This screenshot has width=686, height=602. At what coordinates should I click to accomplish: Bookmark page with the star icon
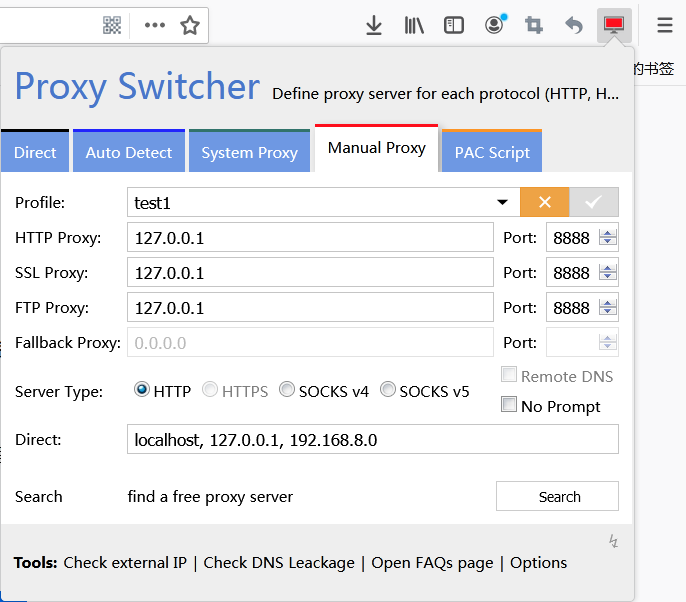[190, 25]
